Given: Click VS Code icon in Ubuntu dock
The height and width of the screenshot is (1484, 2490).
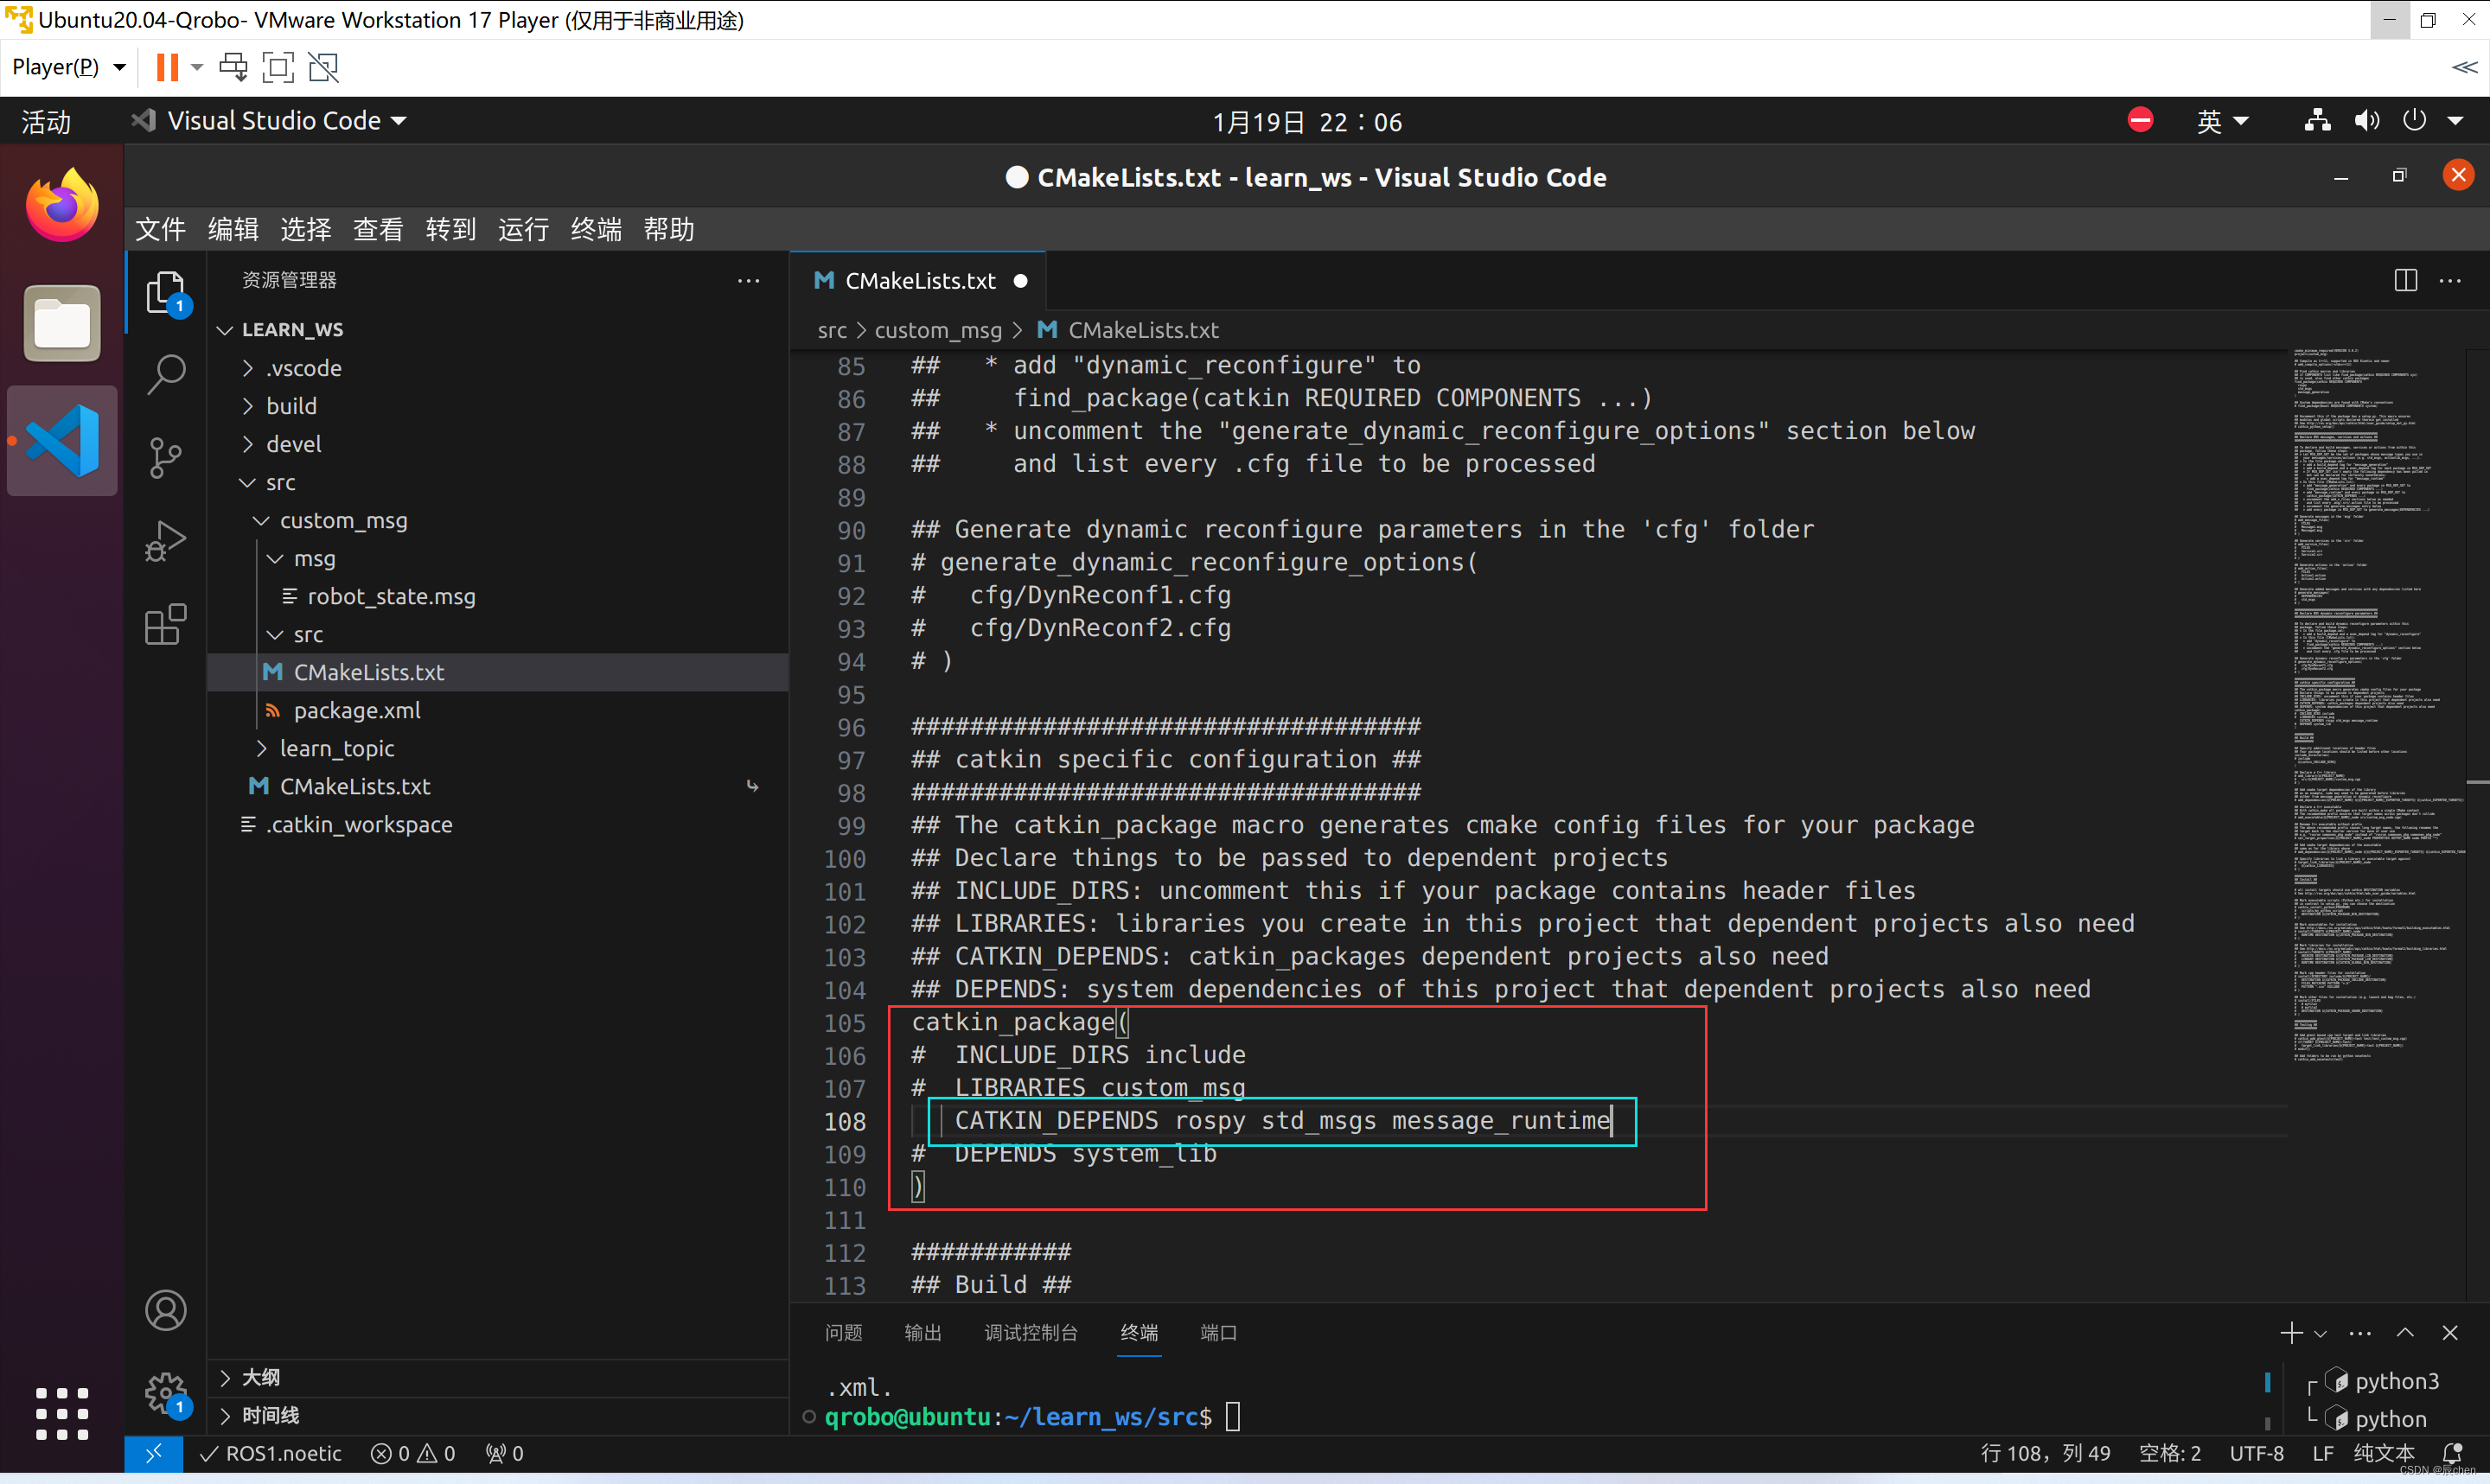Looking at the screenshot, I should [62, 440].
